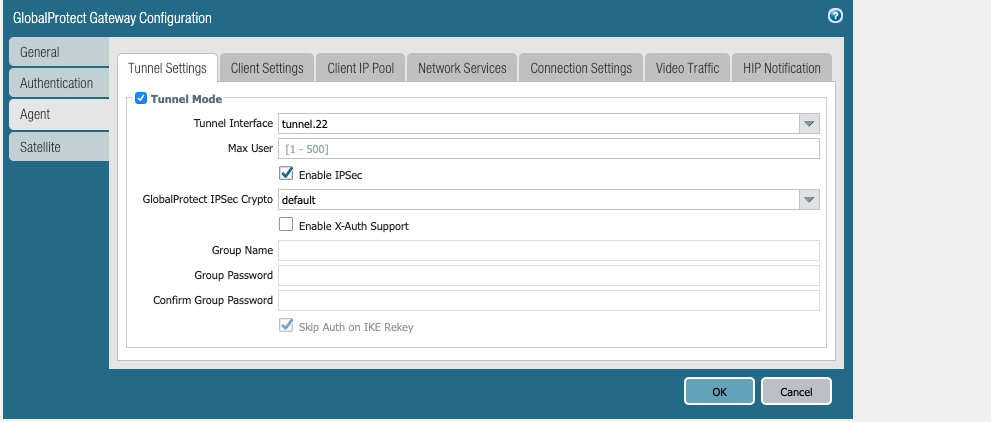Click the GlobalProtect Gateway Configuration title

tap(112, 18)
